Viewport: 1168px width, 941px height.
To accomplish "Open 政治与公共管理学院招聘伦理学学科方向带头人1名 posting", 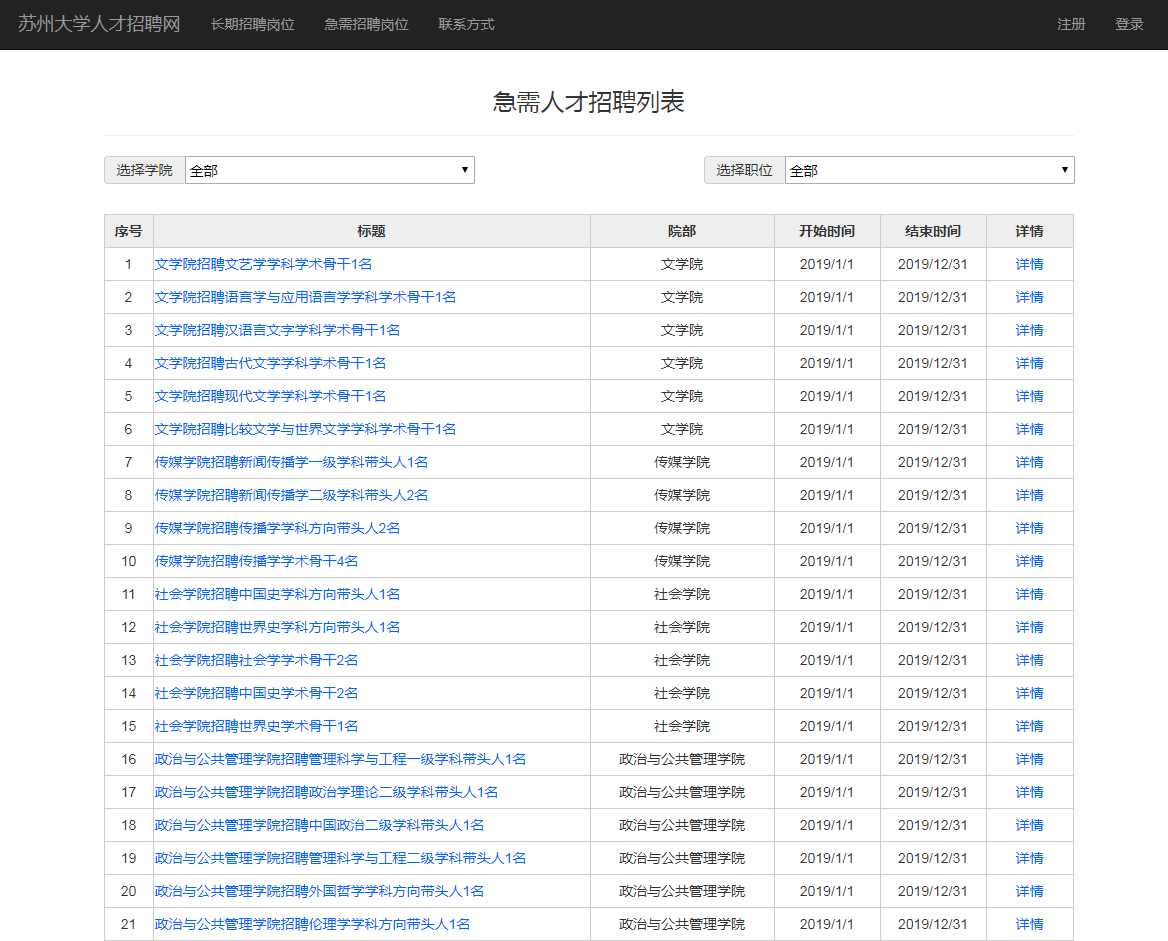I will click(312, 924).
